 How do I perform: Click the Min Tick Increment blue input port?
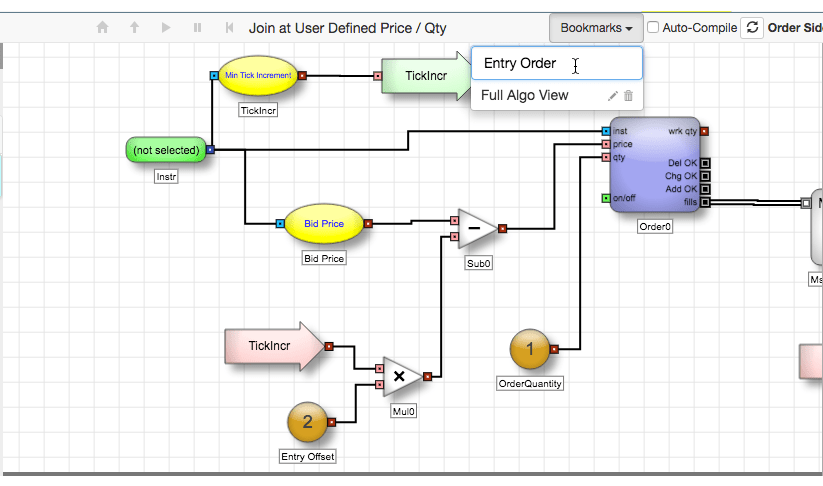[214, 76]
